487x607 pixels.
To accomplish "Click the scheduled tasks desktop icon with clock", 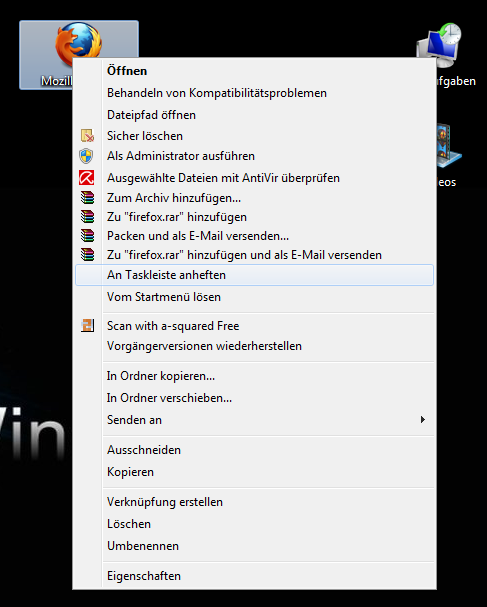I will tap(439, 44).
